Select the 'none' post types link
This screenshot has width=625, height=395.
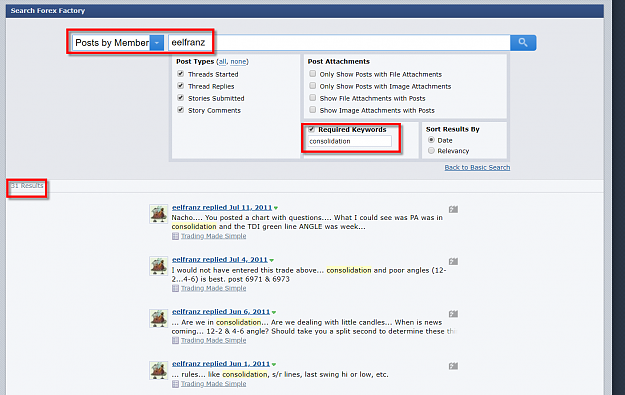click(x=238, y=61)
